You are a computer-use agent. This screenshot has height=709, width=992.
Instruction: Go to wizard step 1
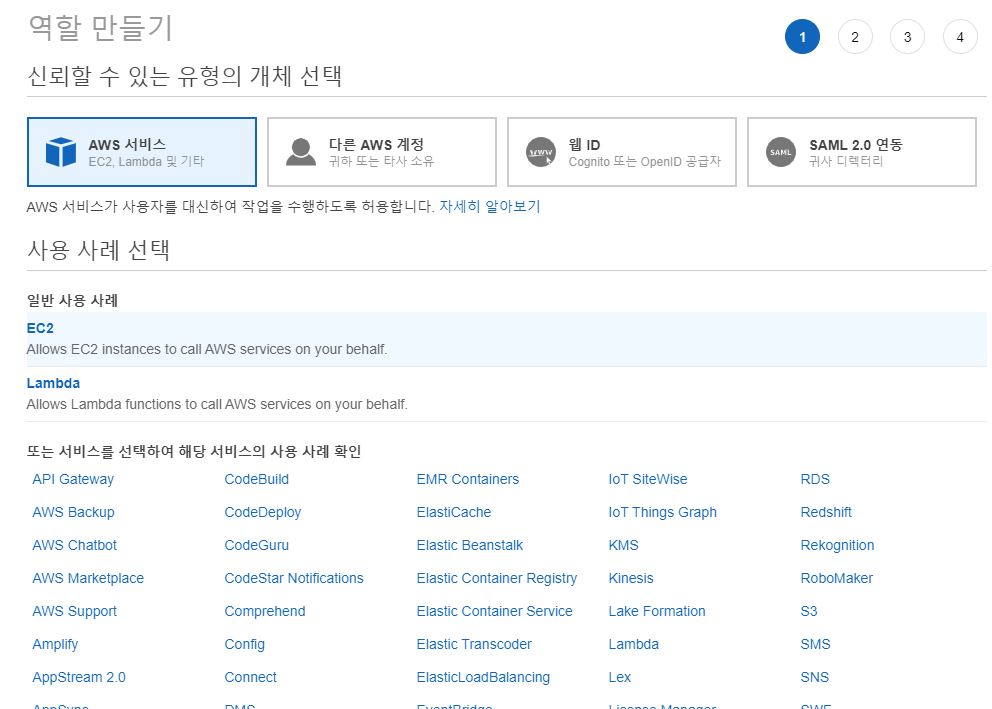pyautogui.click(x=802, y=37)
